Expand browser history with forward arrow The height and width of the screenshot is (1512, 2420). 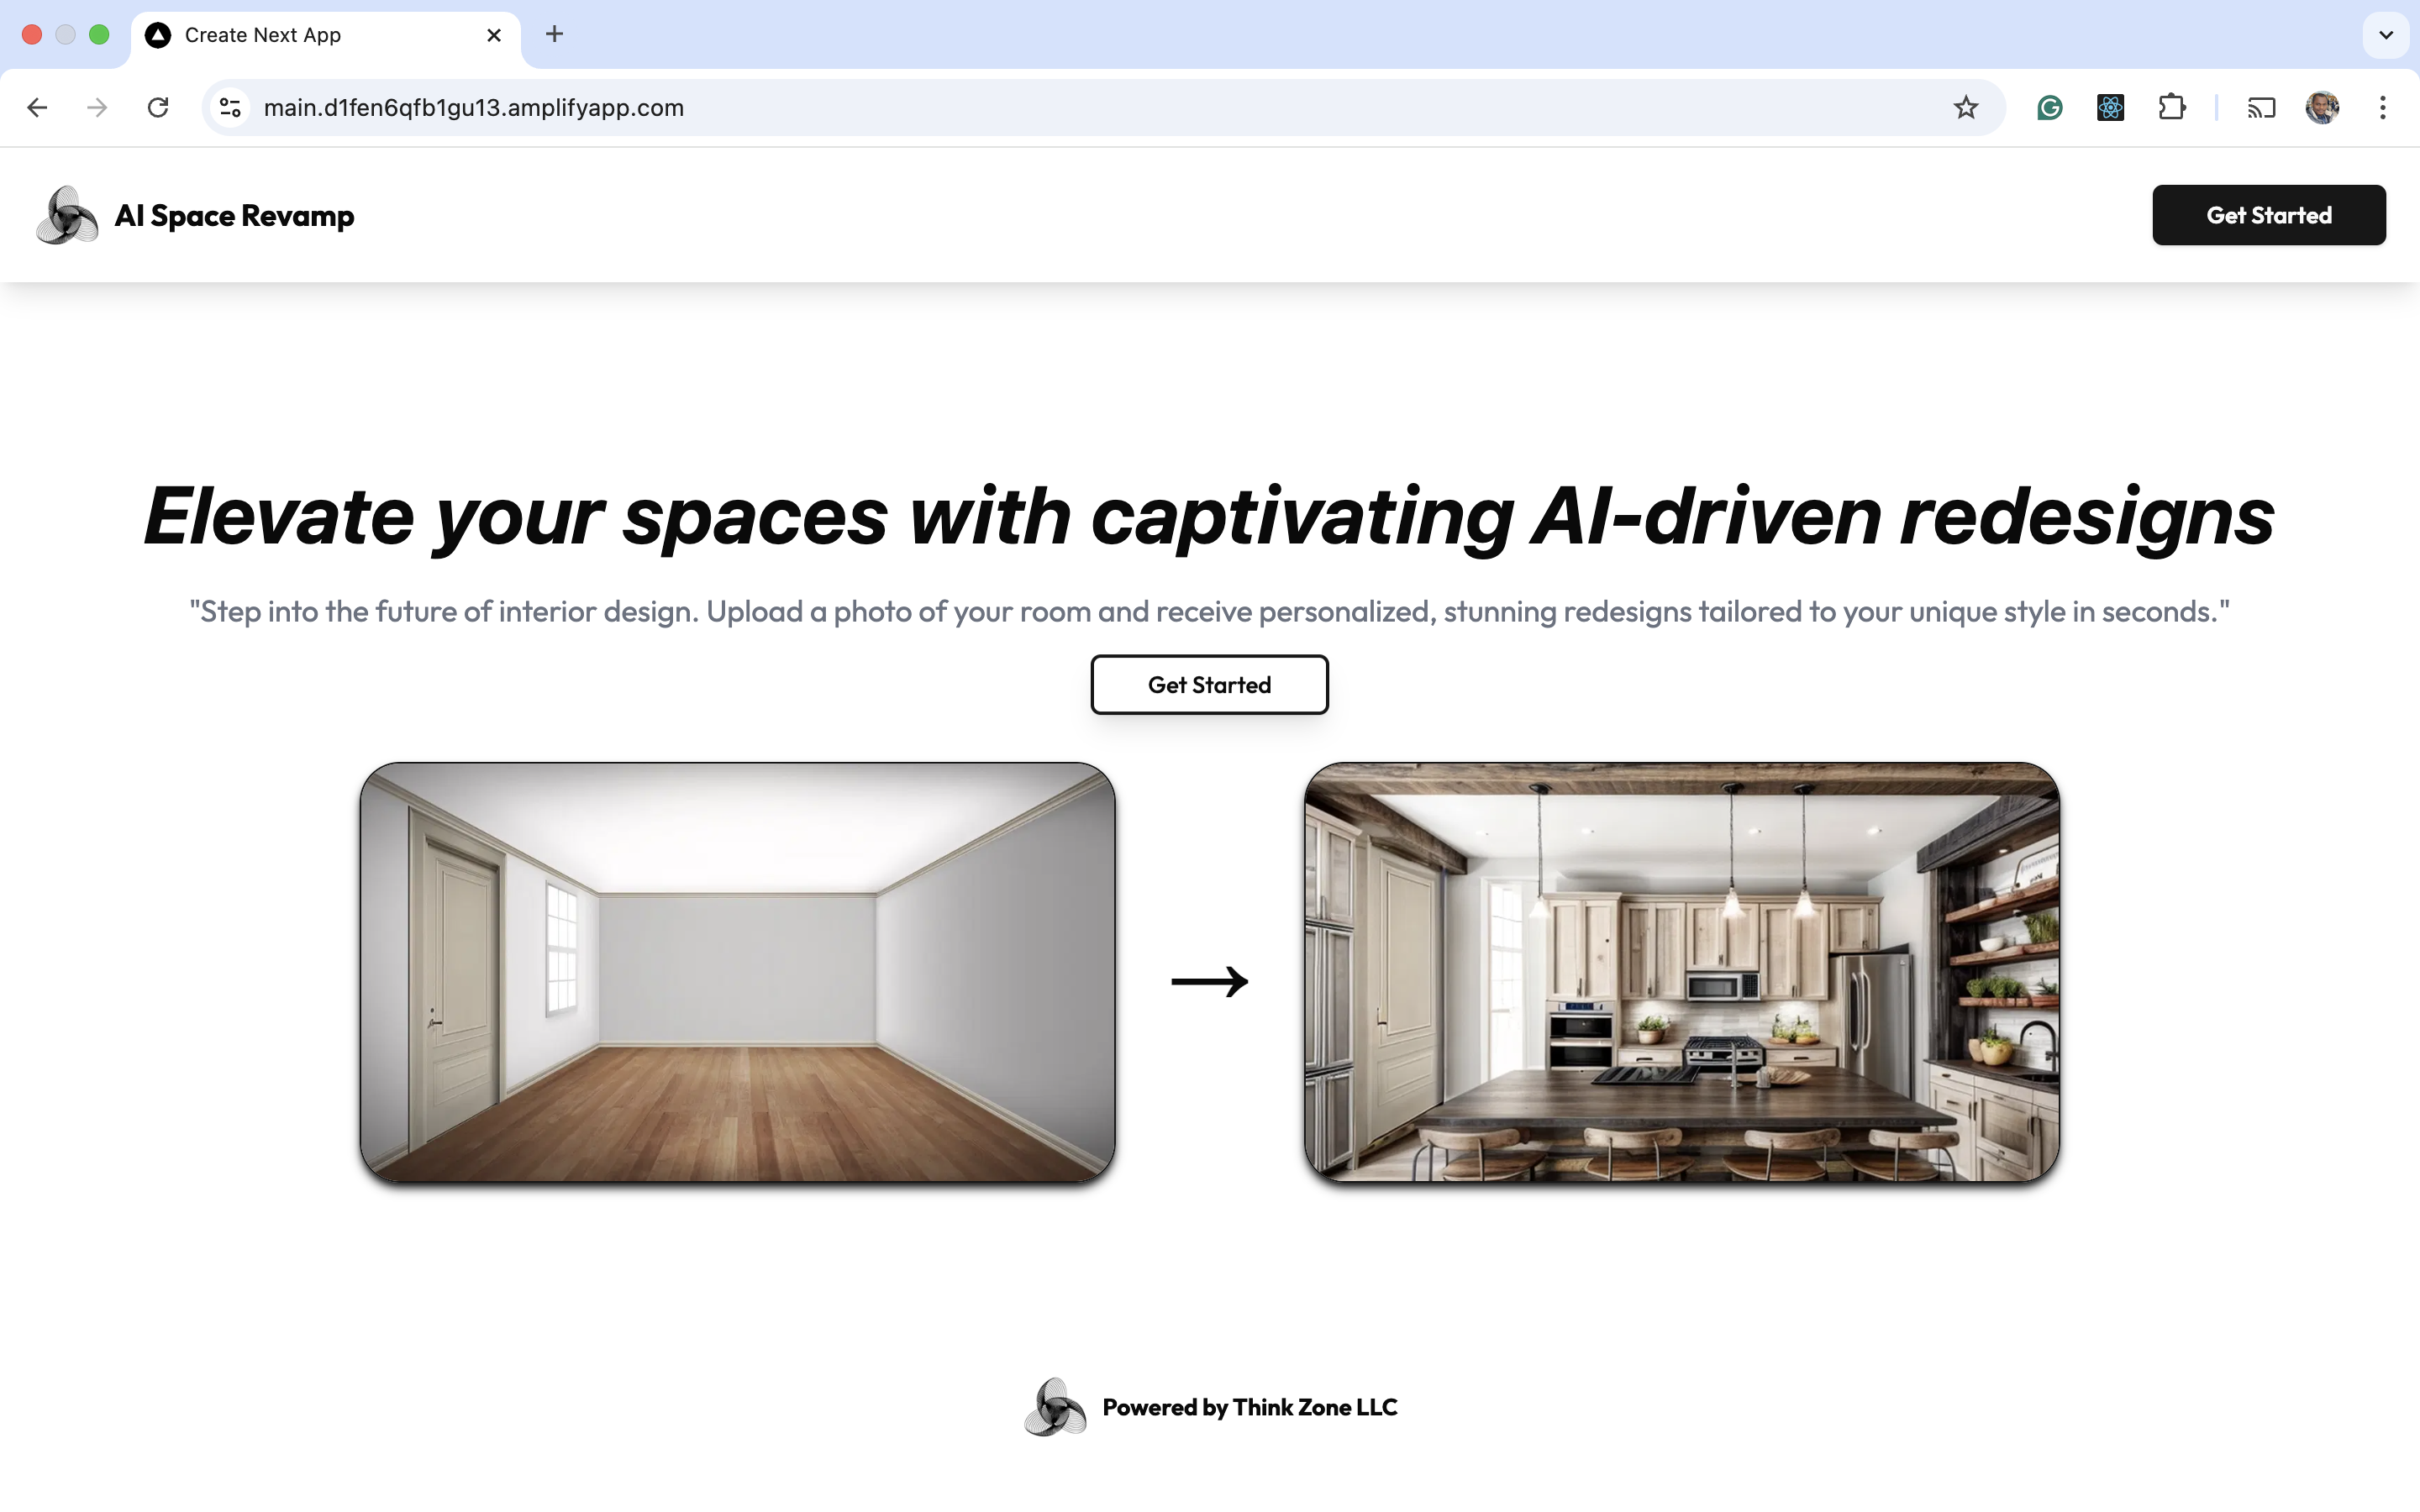pyautogui.click(x=97, y=107)
